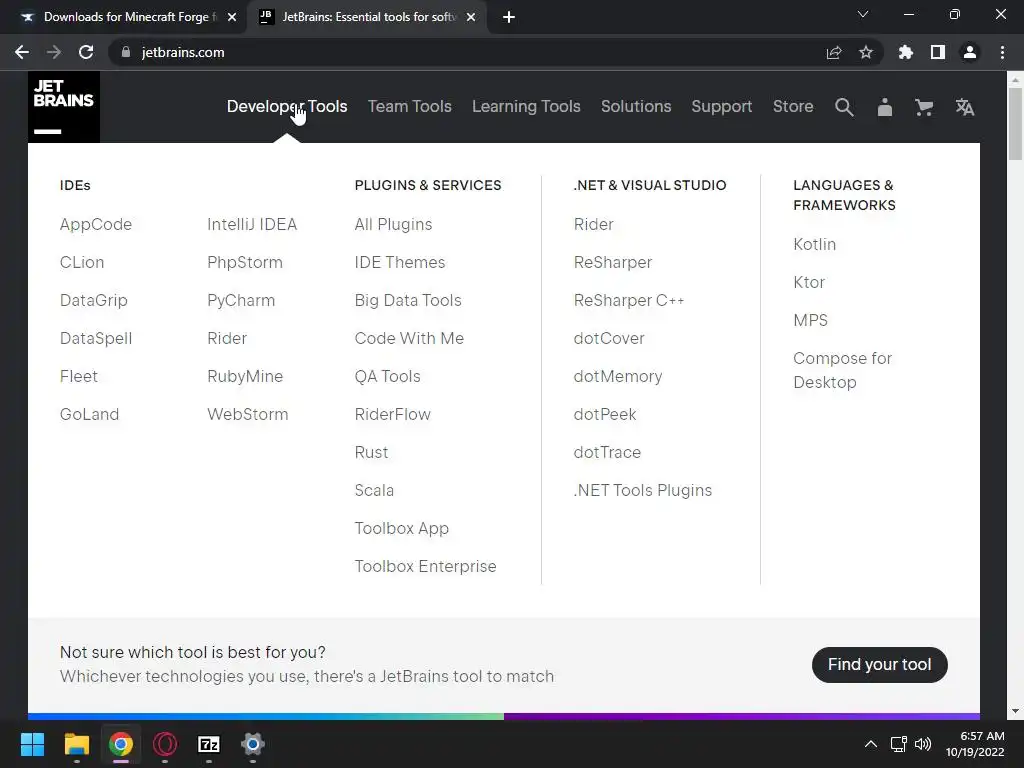1024x768 pixels.
Task: Open the CLion link
Action: (x=82, y=263)
